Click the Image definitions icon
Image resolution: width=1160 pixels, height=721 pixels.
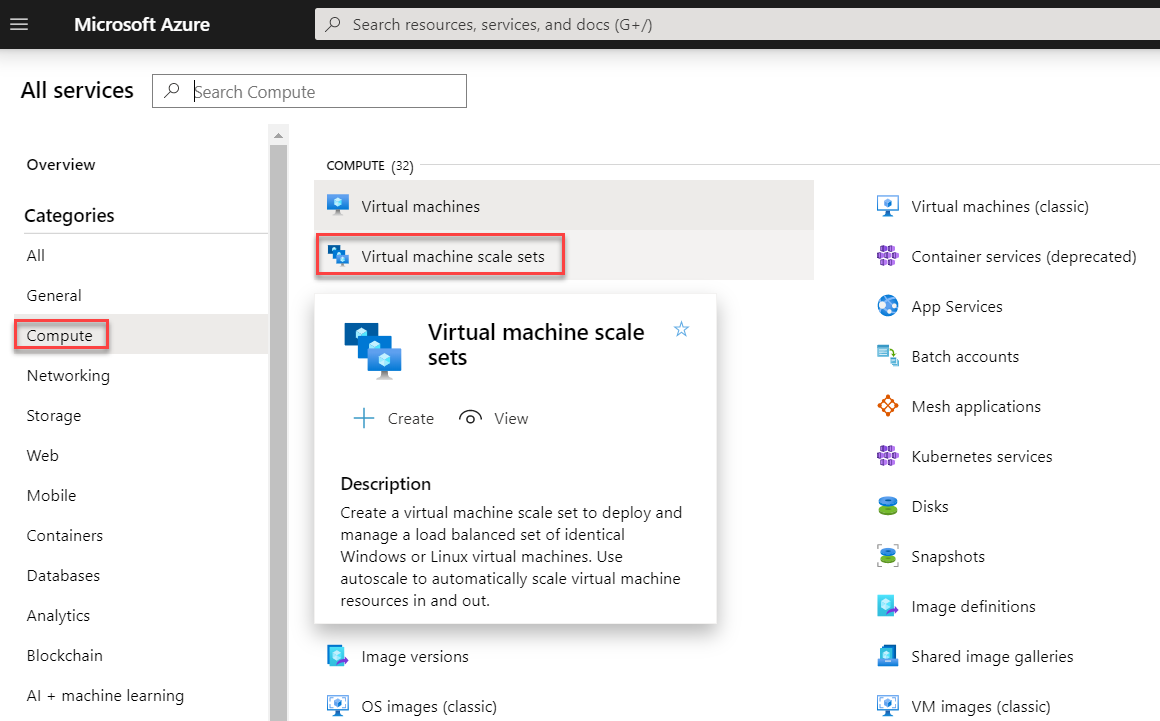888,606
